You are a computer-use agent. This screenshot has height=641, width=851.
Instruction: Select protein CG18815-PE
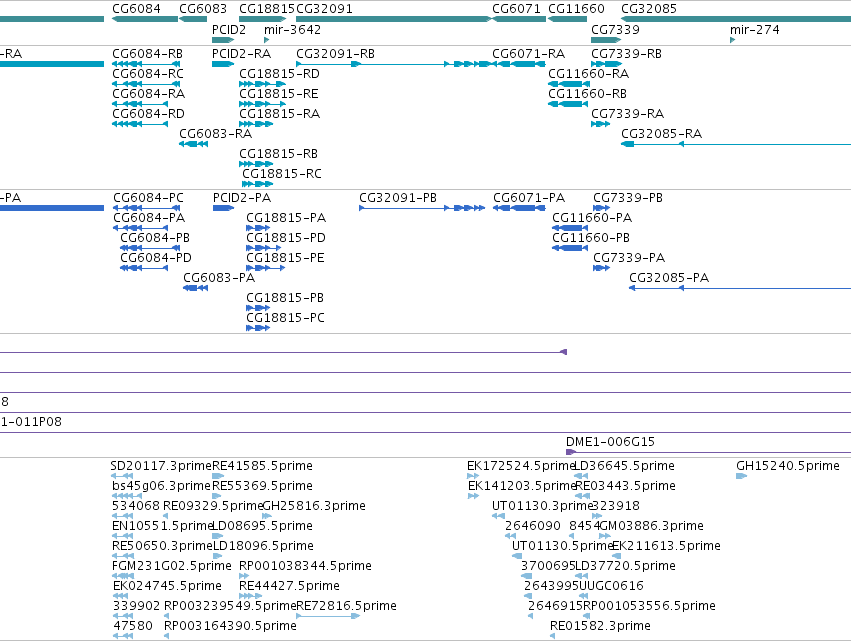[285, 258]
